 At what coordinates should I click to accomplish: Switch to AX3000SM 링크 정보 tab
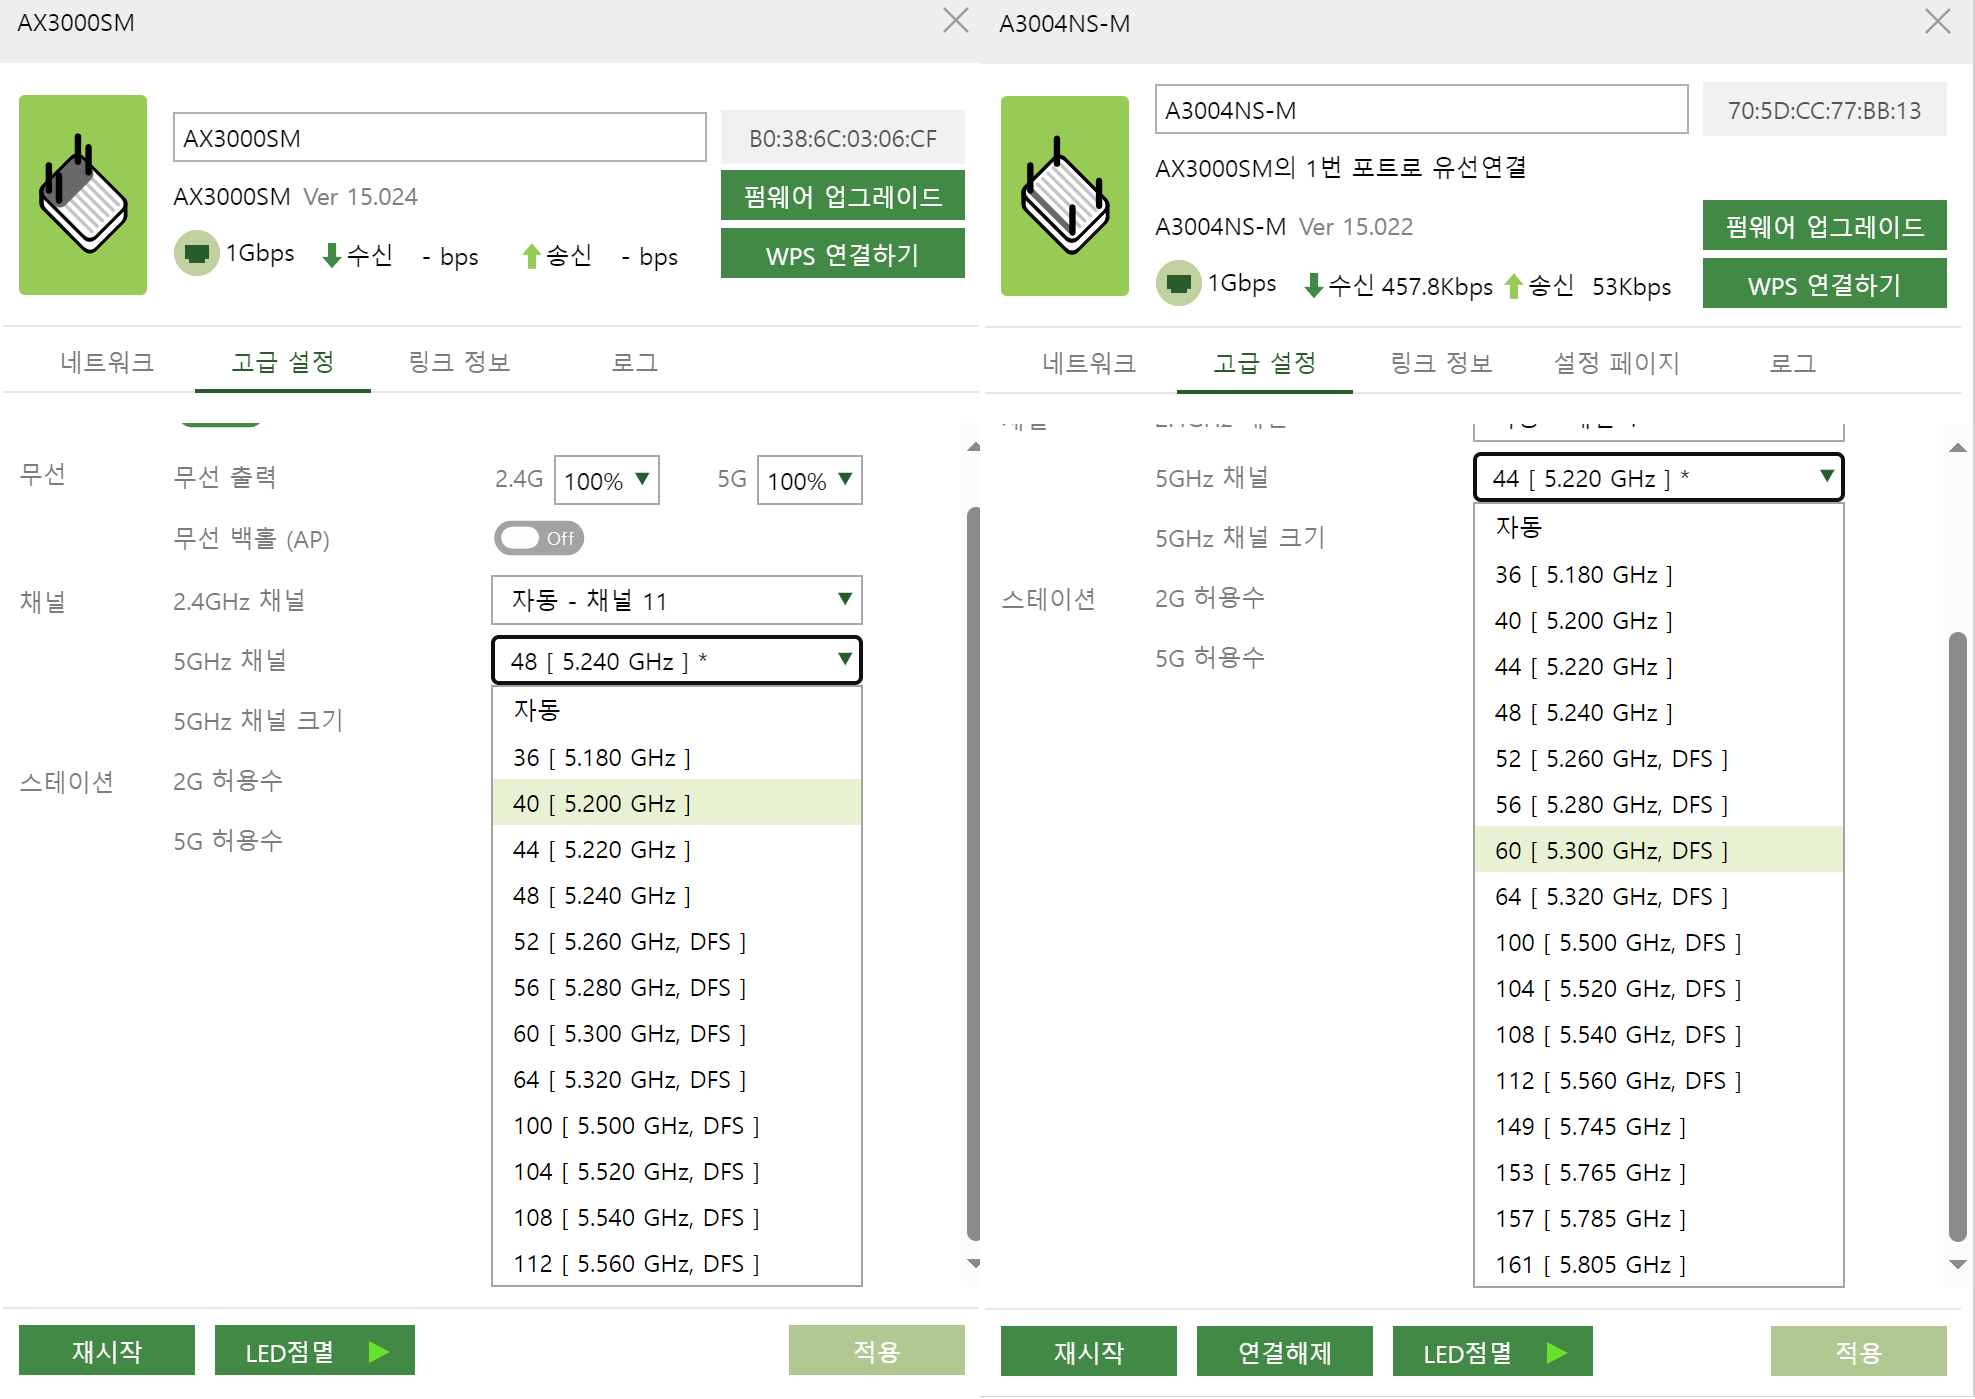click(x=459, y=362)
